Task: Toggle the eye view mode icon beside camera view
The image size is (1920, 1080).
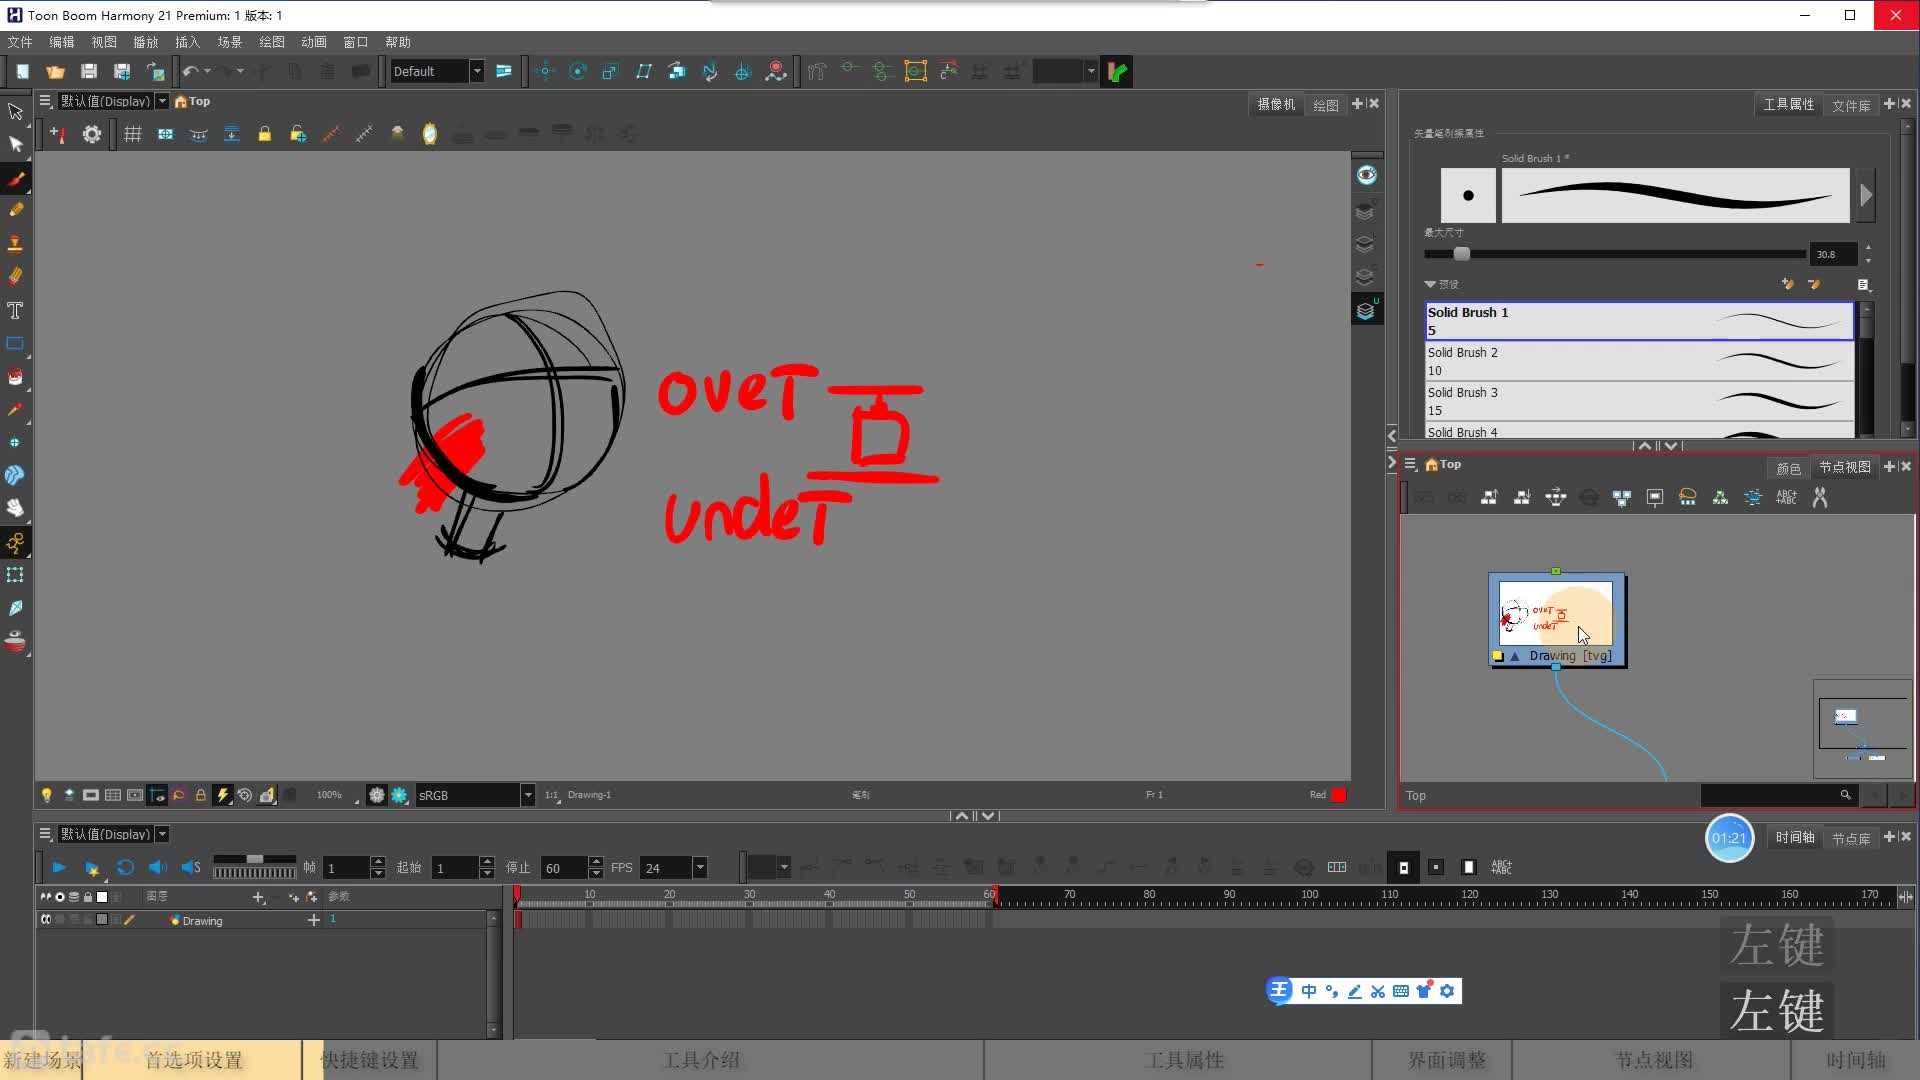Action: coord(1367,175)
